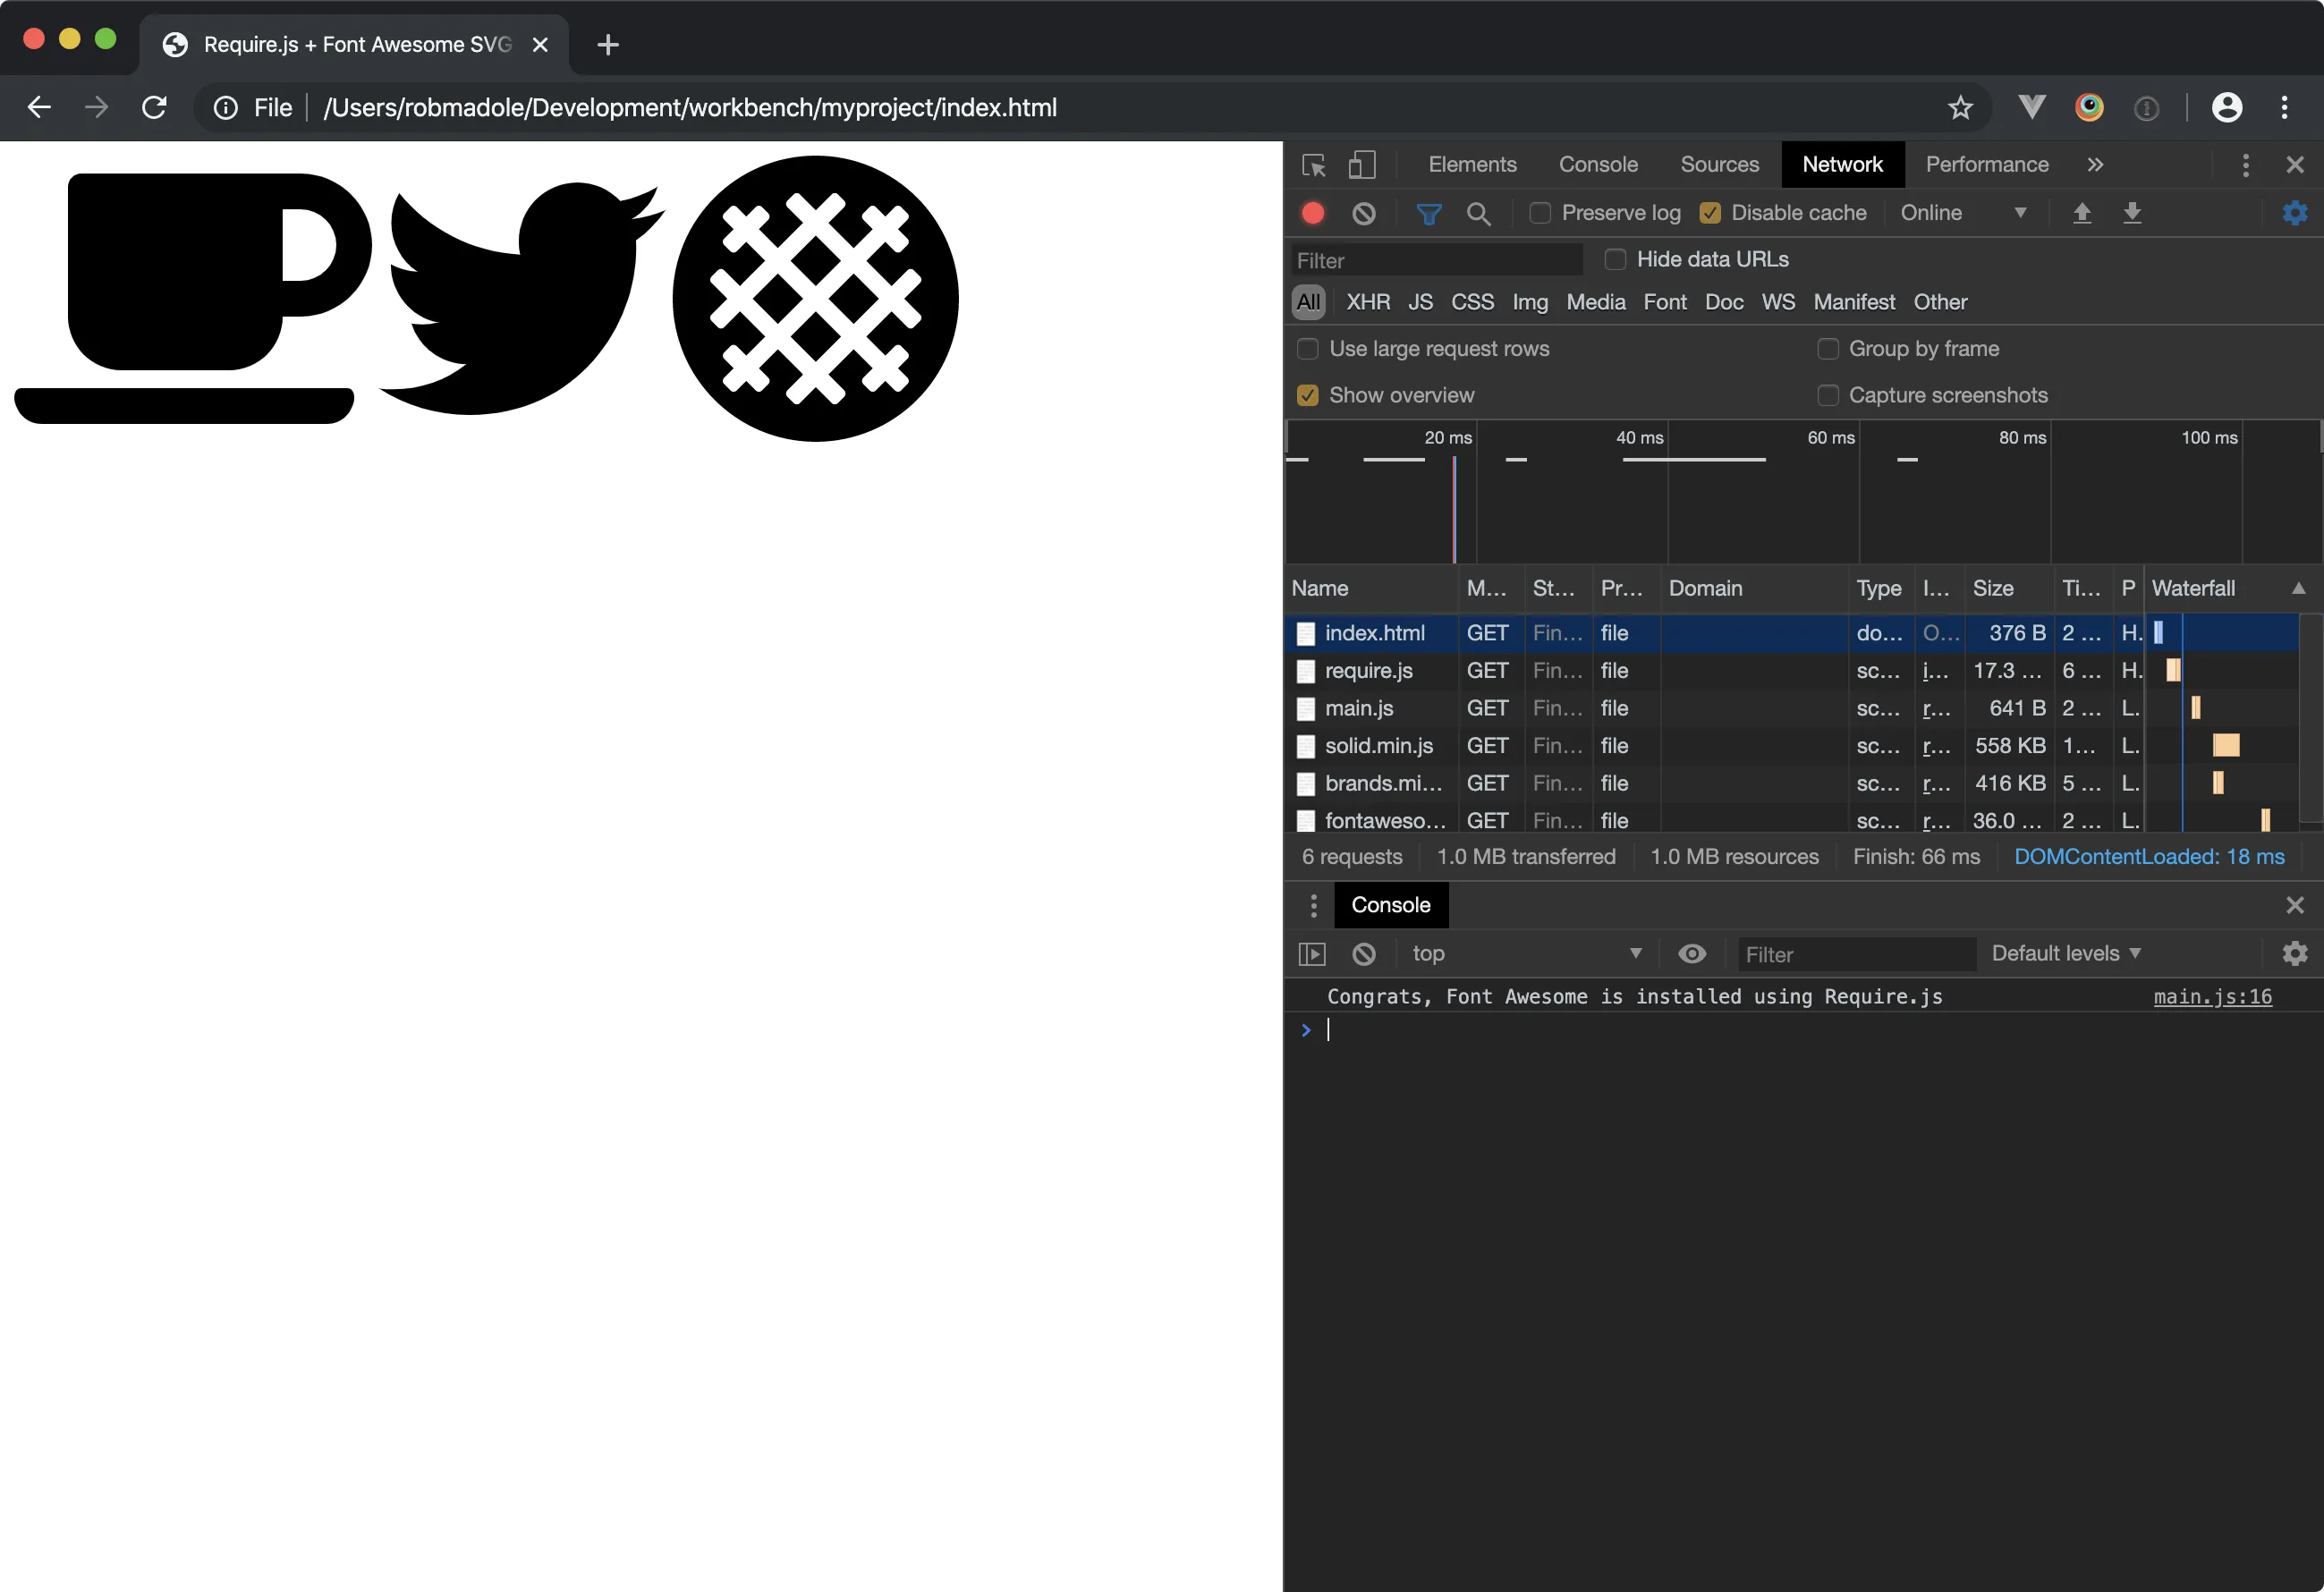Switch to the Performance tab

(1986, 164)
